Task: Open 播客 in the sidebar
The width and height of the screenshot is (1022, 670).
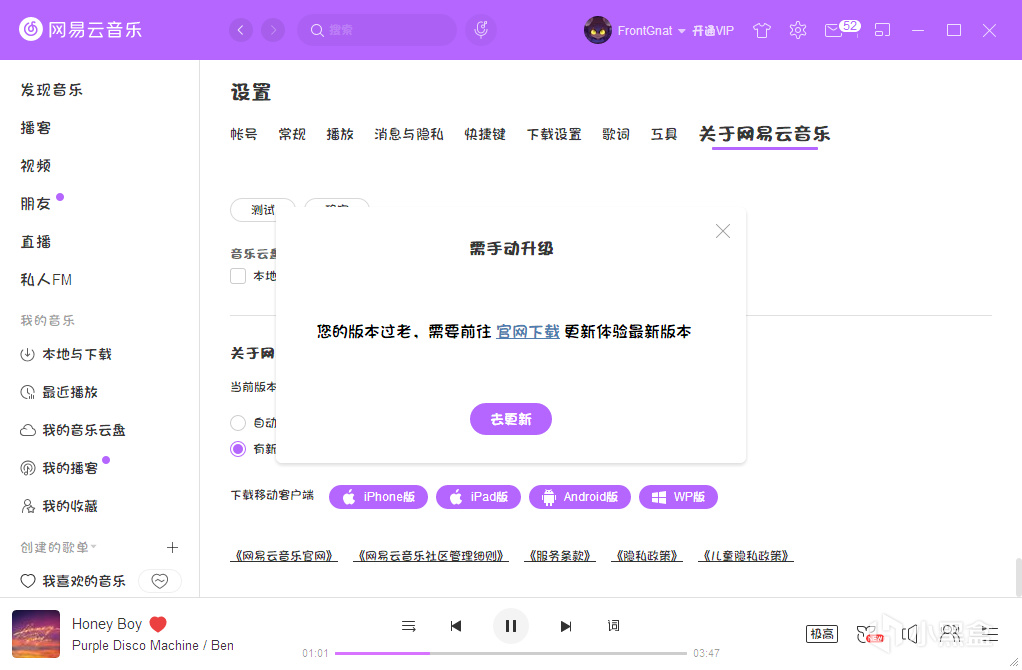Action: tap(36, 128)
